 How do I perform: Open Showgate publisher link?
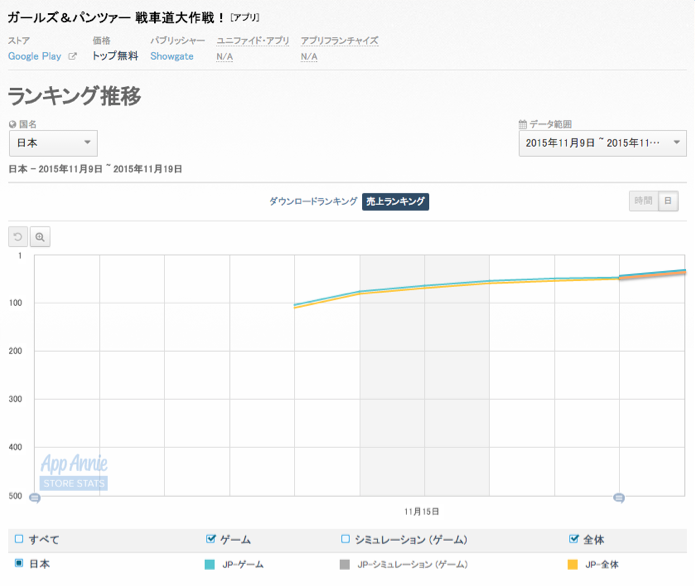(x=172, y=56)
